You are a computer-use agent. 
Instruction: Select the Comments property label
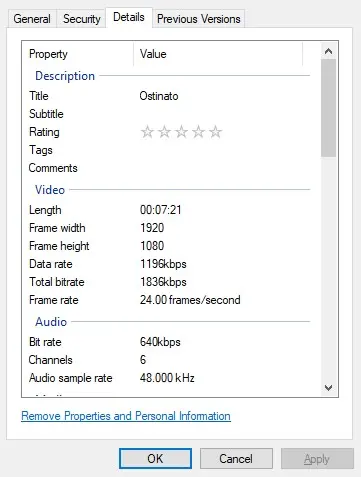point(53,168)
